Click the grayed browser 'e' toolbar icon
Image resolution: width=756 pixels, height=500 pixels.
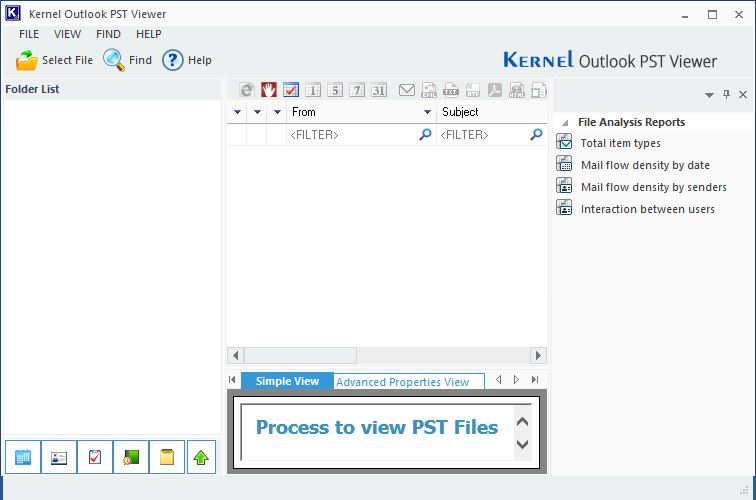point(247,90)
